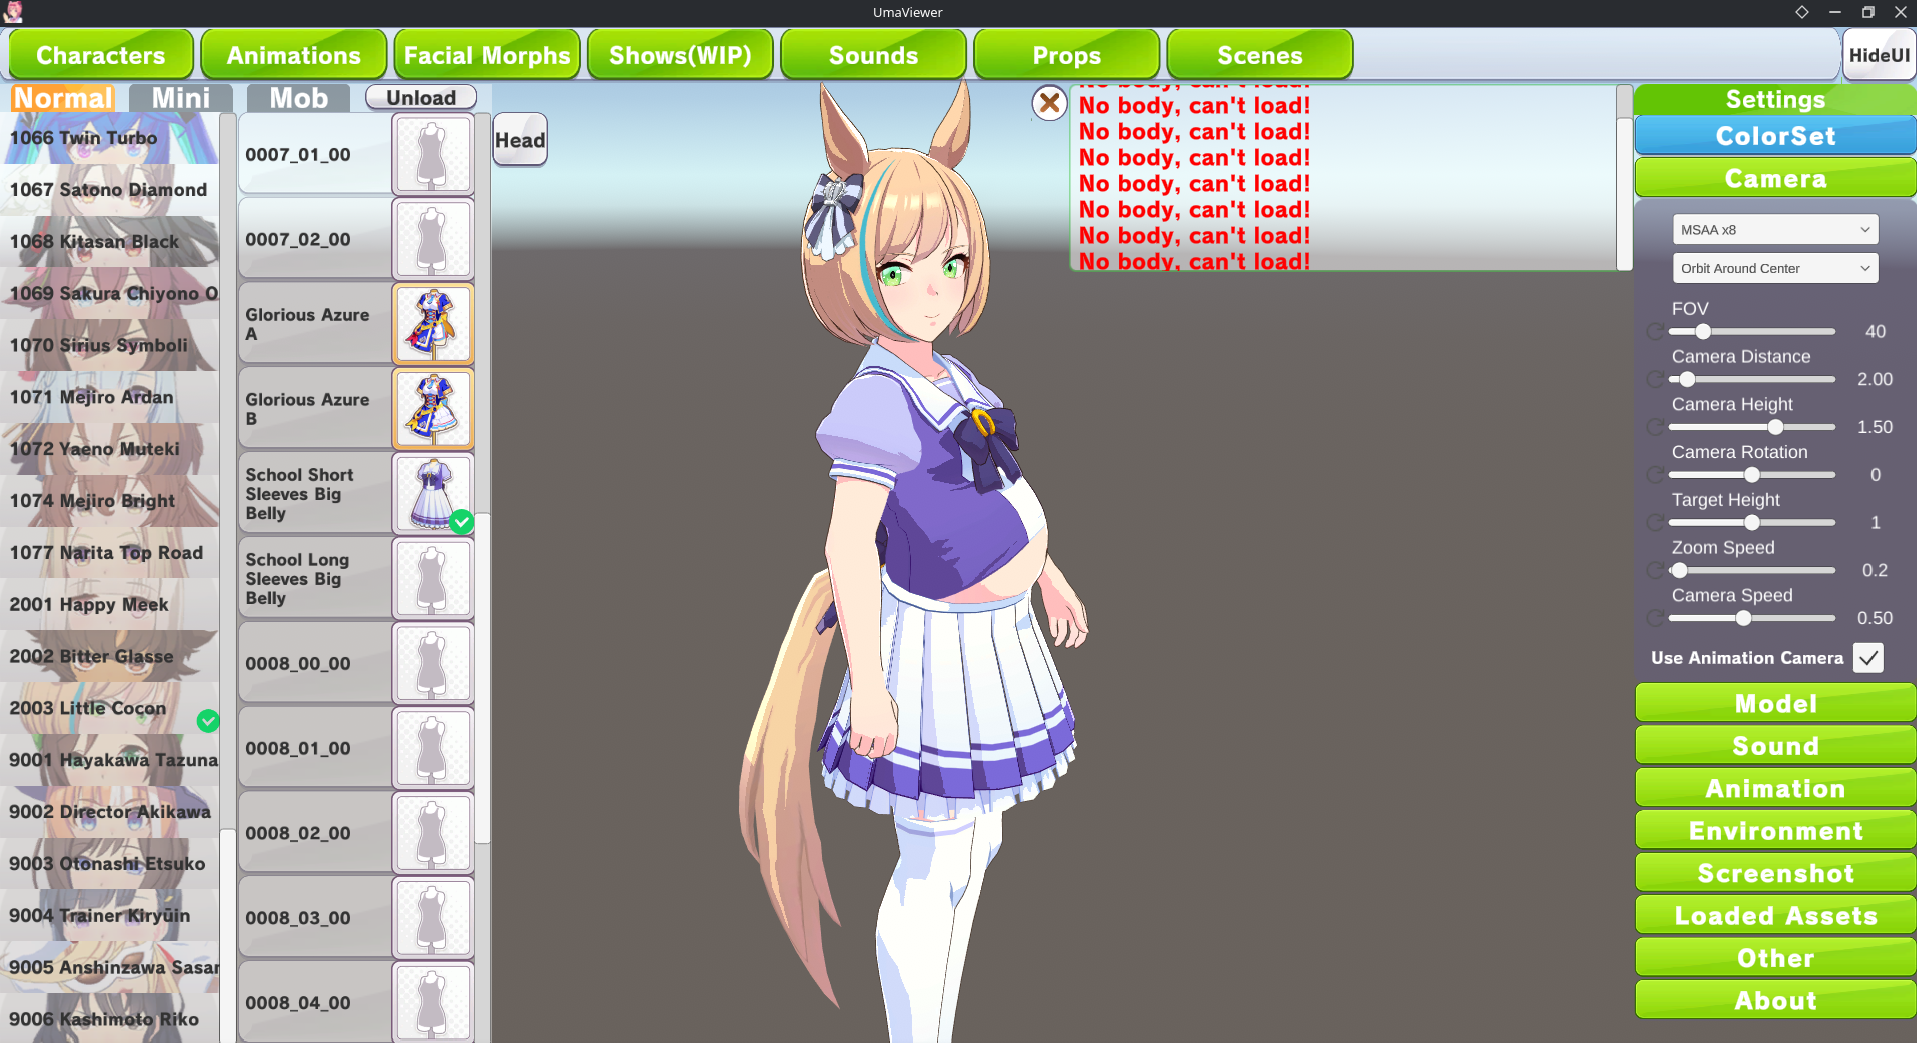This screenshot has width=1917, height=1043.
Task: Choose the Glorious Azure A costume icon
Action: 432,324
